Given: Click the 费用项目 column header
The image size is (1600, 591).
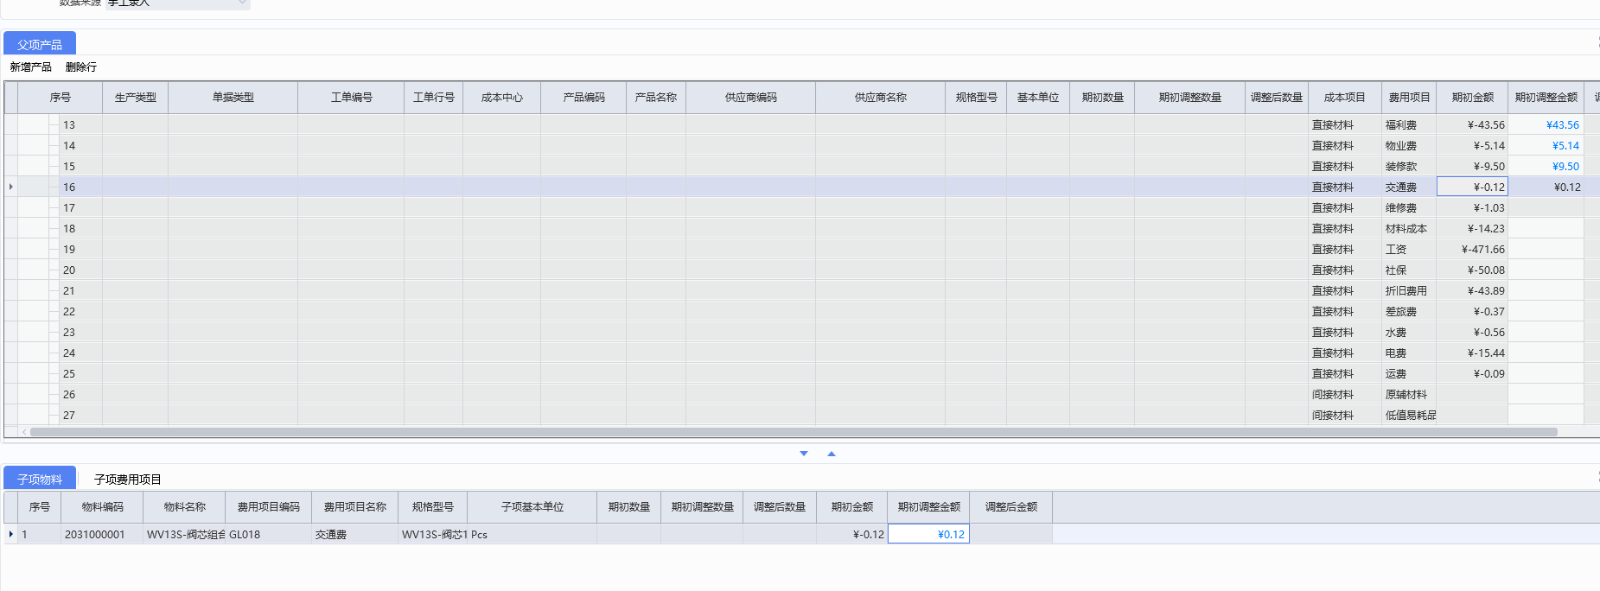Looking at the screenshot, I should pyautogui.click(x=1409, y=97).
